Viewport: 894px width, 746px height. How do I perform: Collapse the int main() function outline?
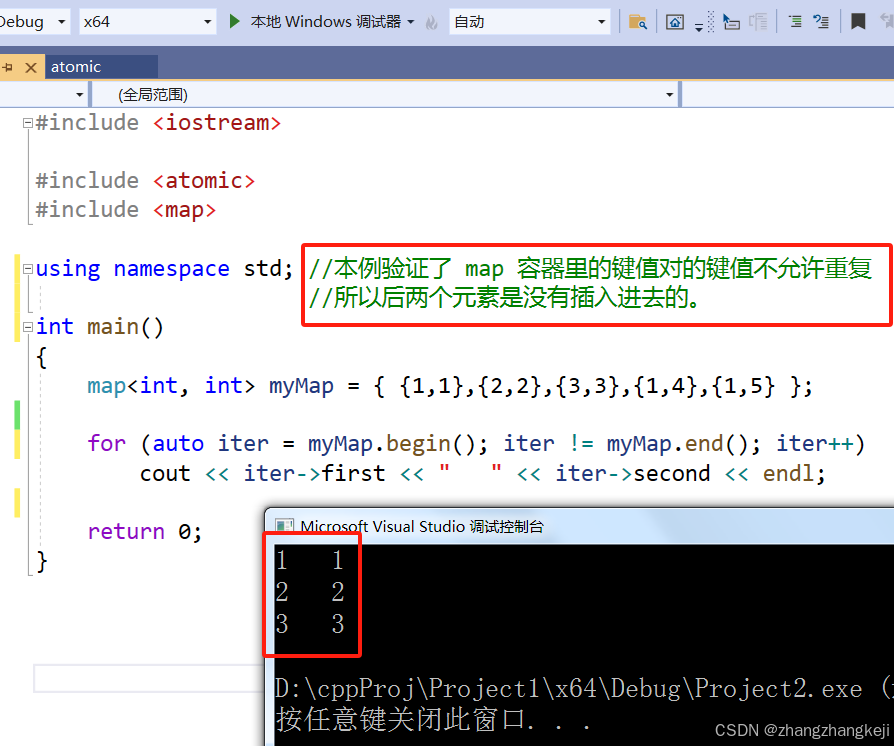click(27, 327)
